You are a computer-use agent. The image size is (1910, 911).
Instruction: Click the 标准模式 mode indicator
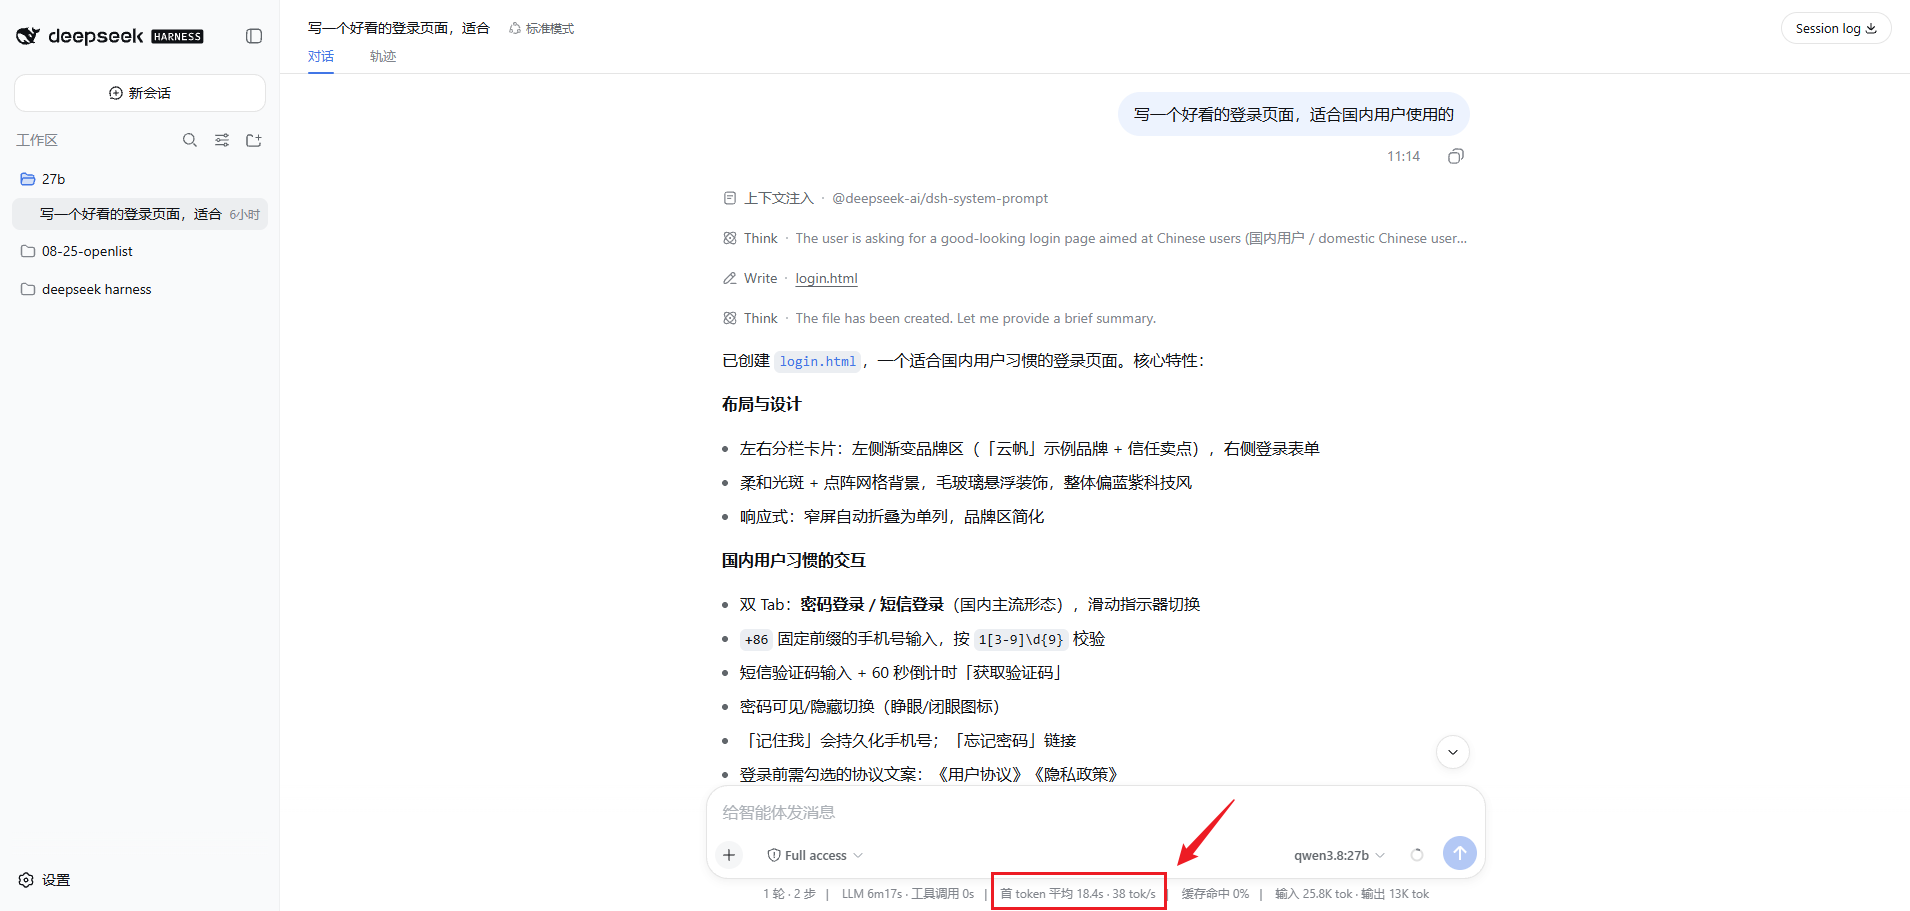[x=542, y=28]
